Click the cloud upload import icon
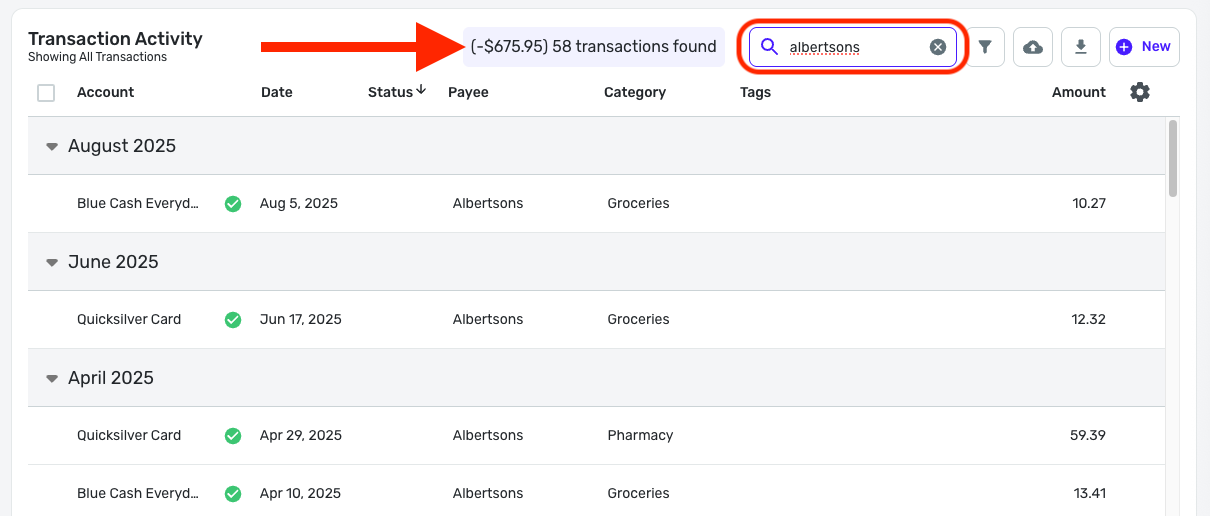The height and width of the screenshot is (516, 1210). pyautogui.click(x=1033, y=47)
